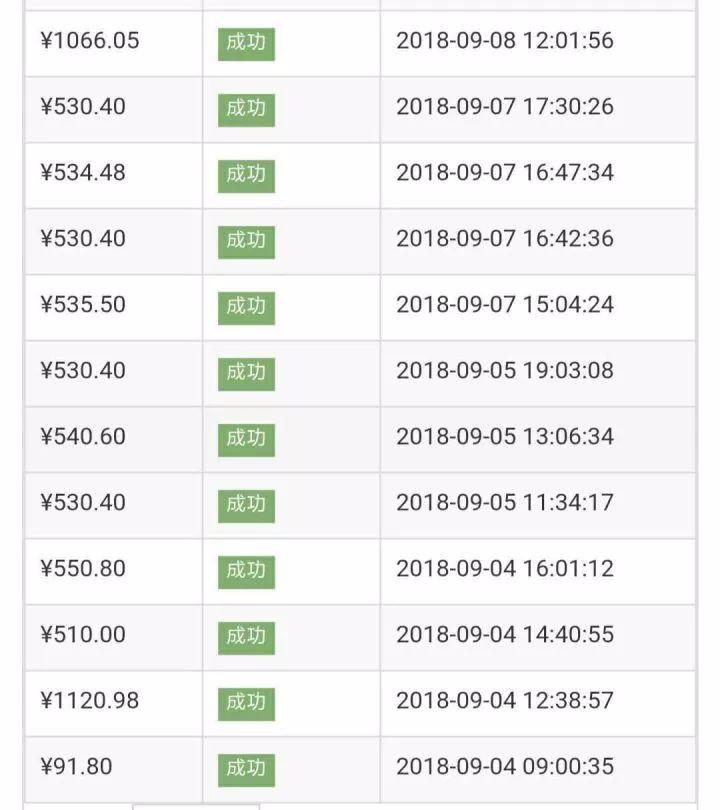Click the timestamp 2018-09-05 19:03:08
The height and width of the screenshot is (810, 720).
pos(505,370)
